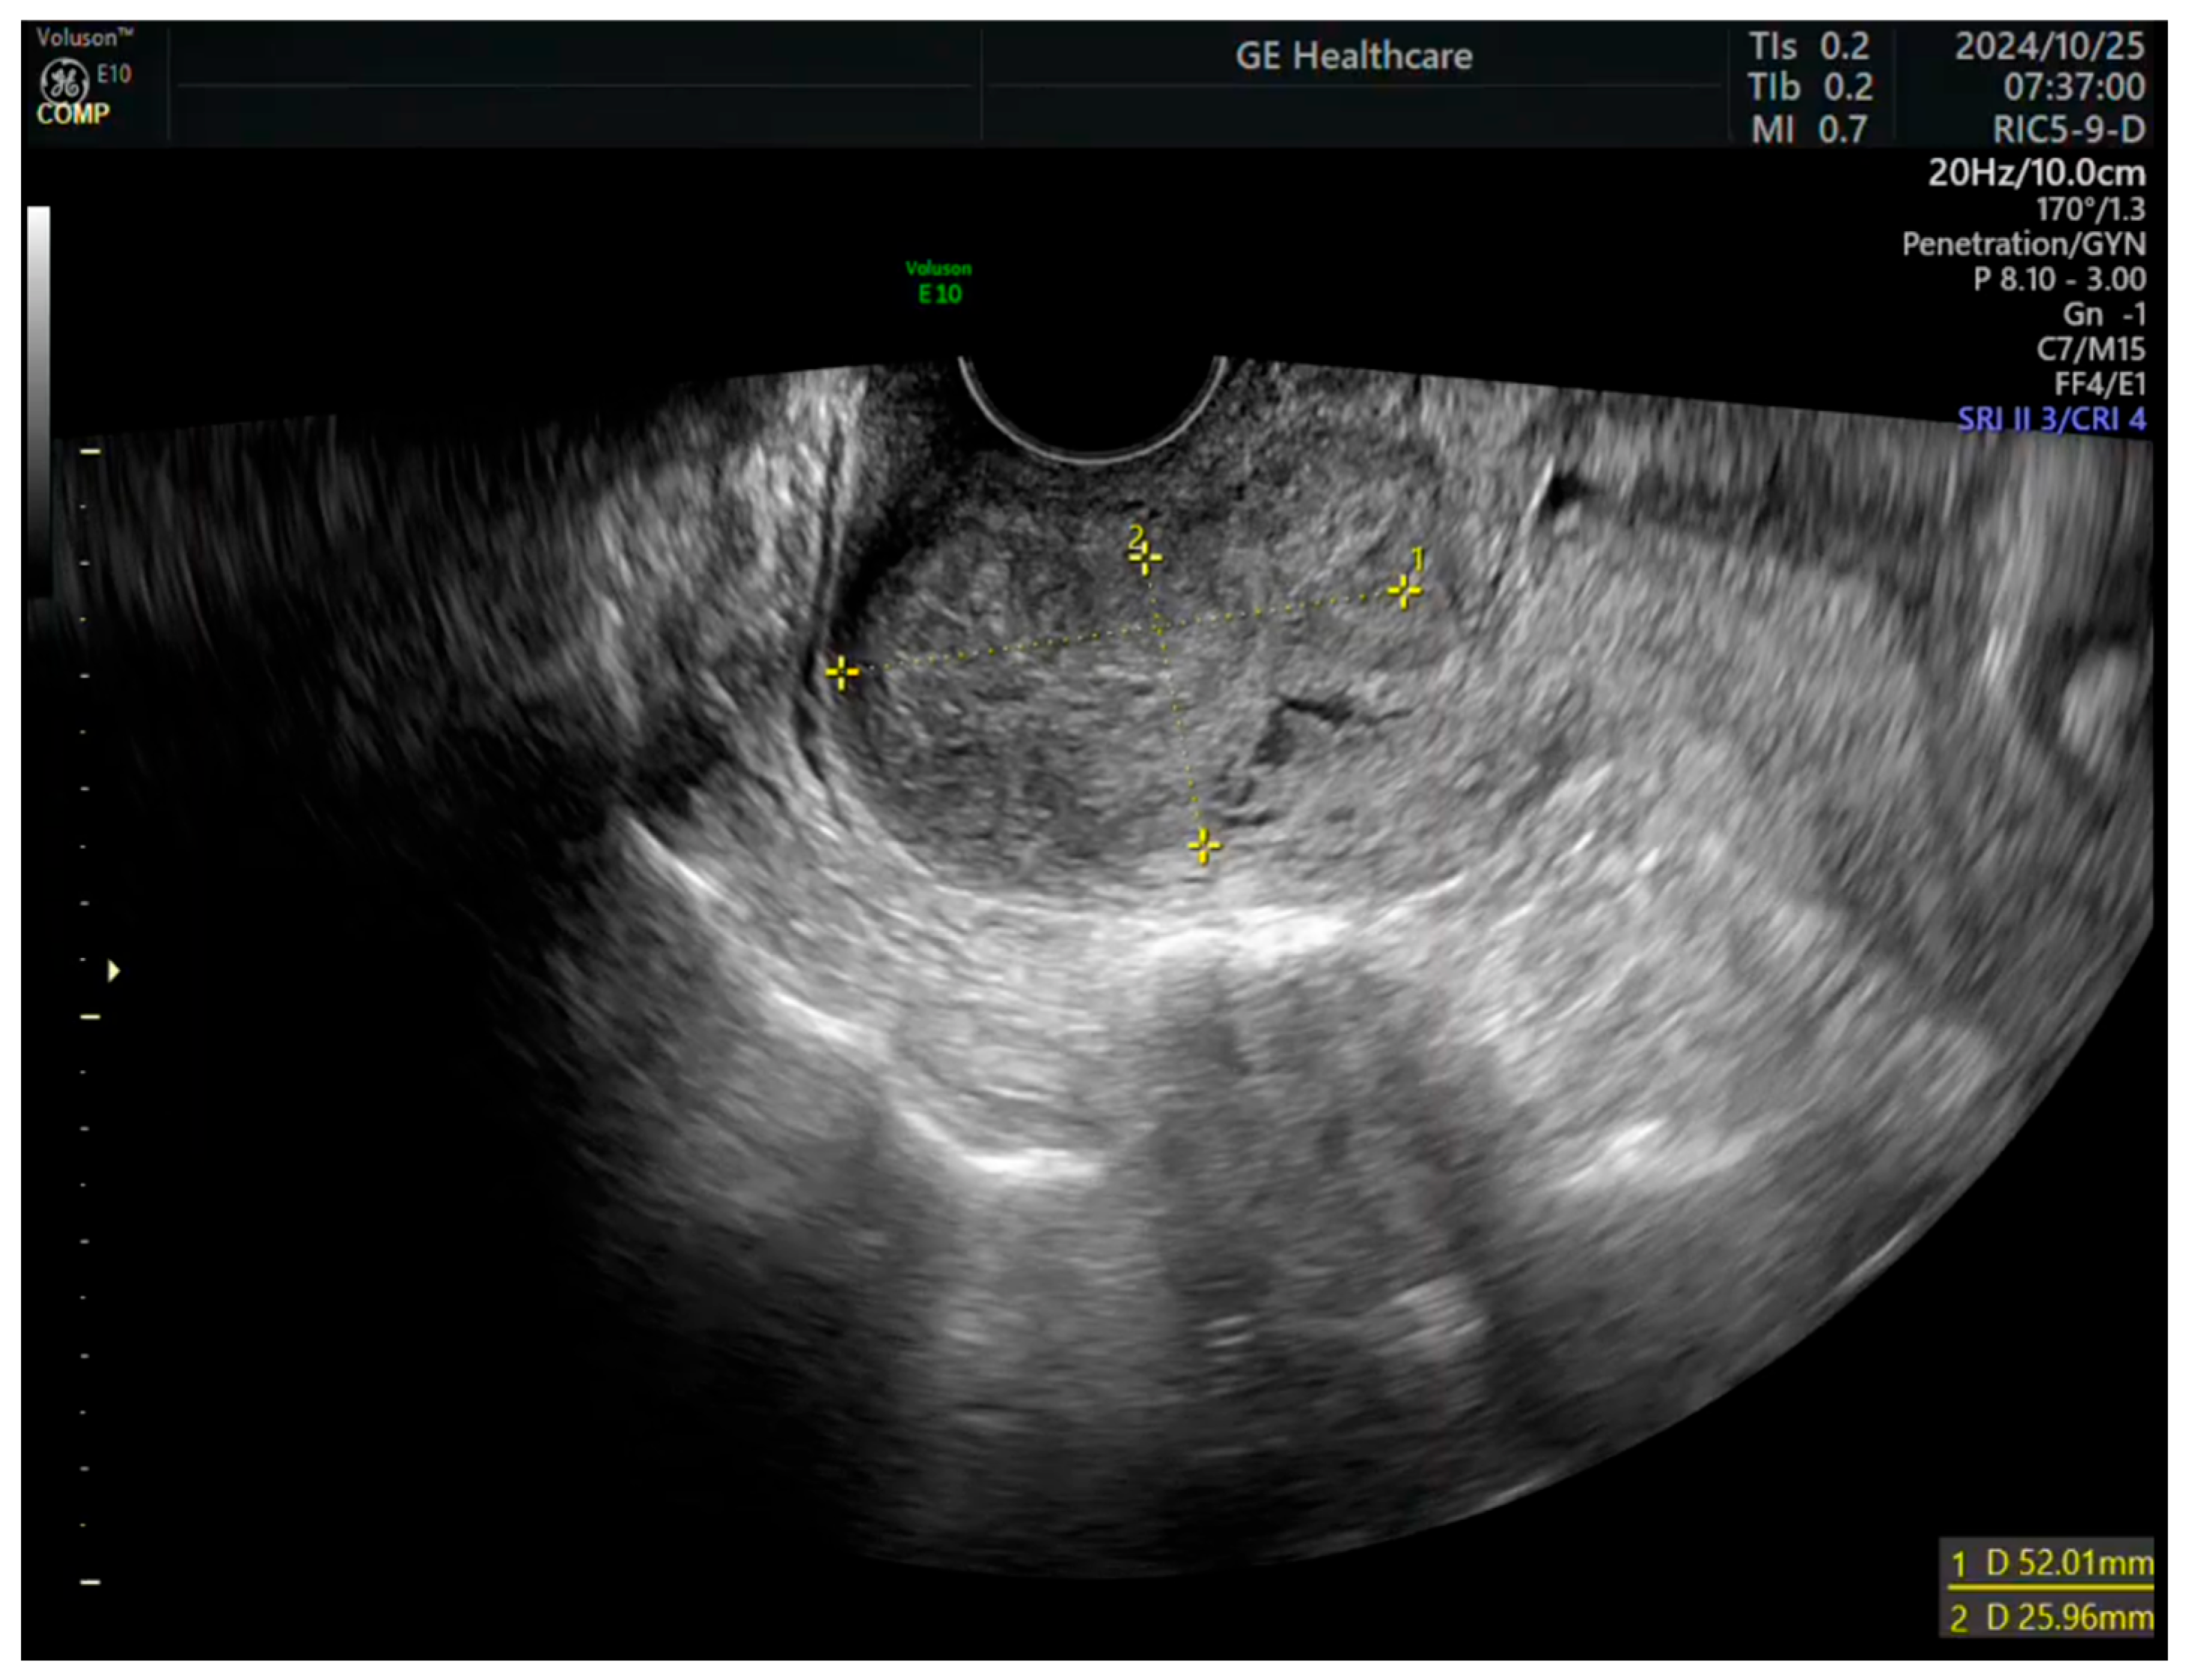Click the yellow focal zone arrow marker
The image size is (2192, 1680).
(x=113, y=971)
